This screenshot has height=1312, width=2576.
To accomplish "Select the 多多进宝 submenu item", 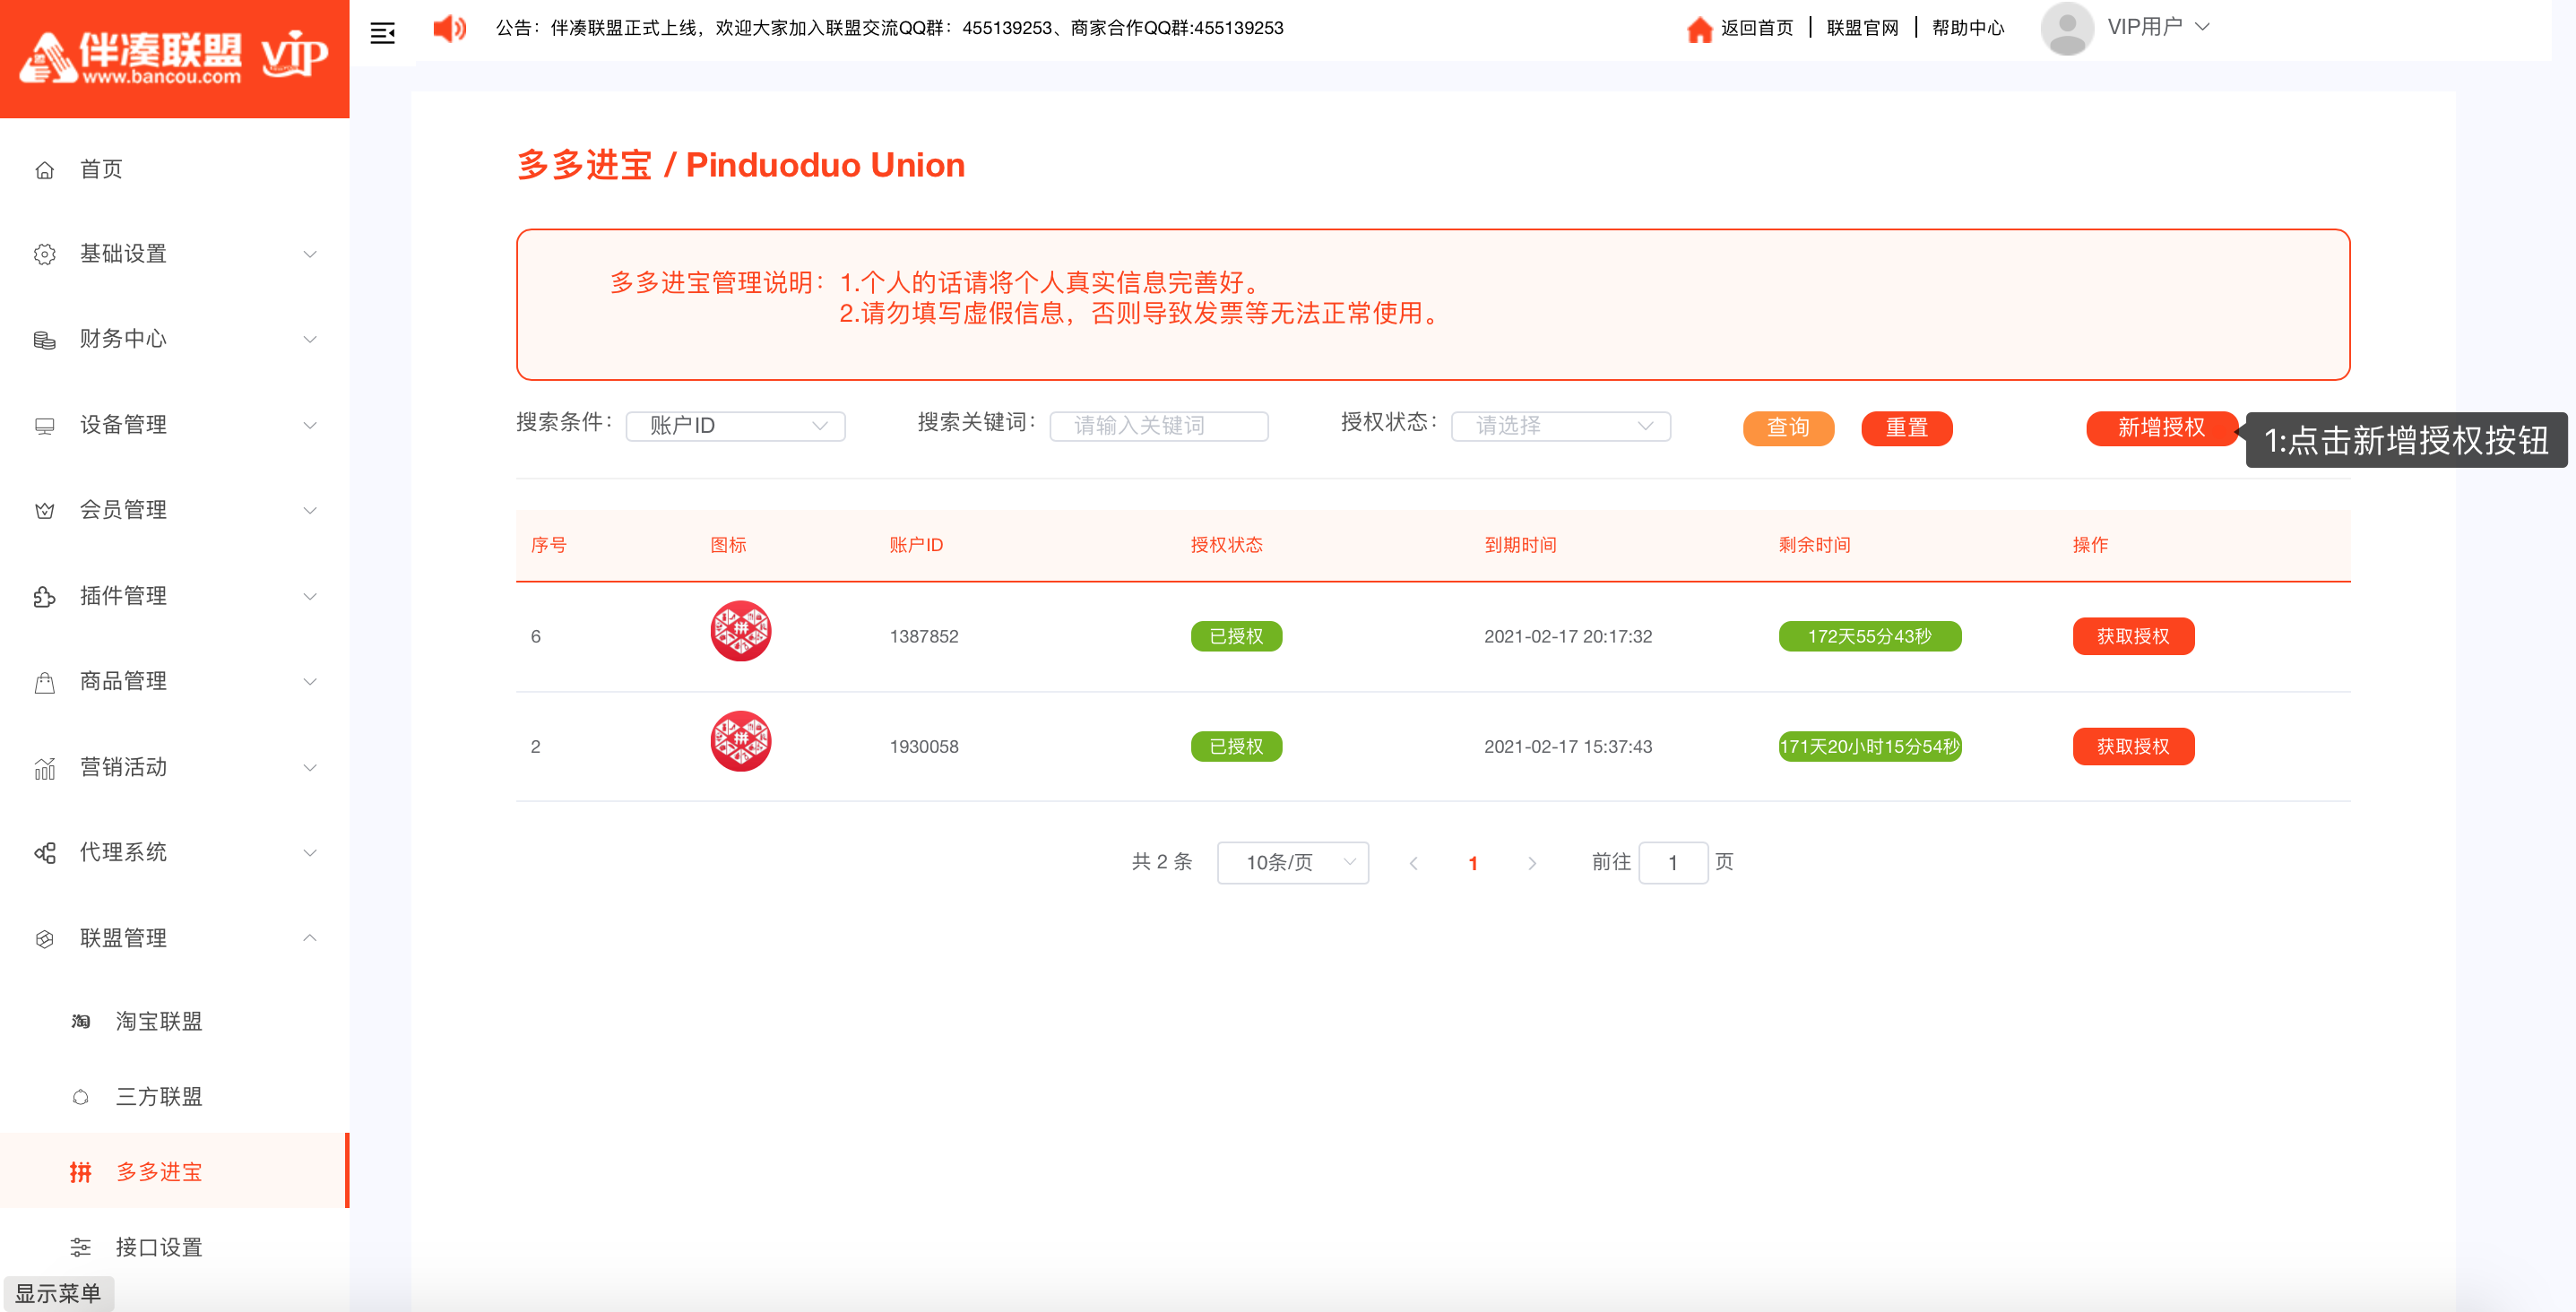I will tap(175, 1171).
